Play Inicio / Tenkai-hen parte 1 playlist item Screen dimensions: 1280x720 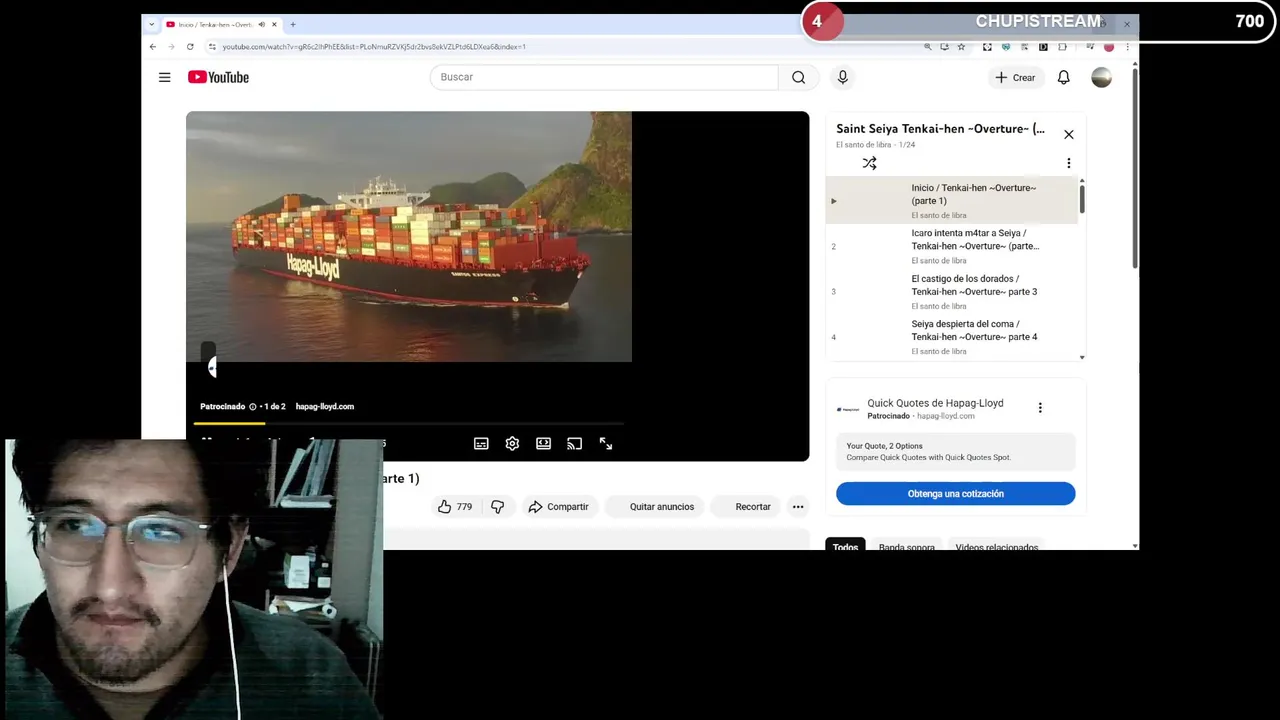point(951,200)
